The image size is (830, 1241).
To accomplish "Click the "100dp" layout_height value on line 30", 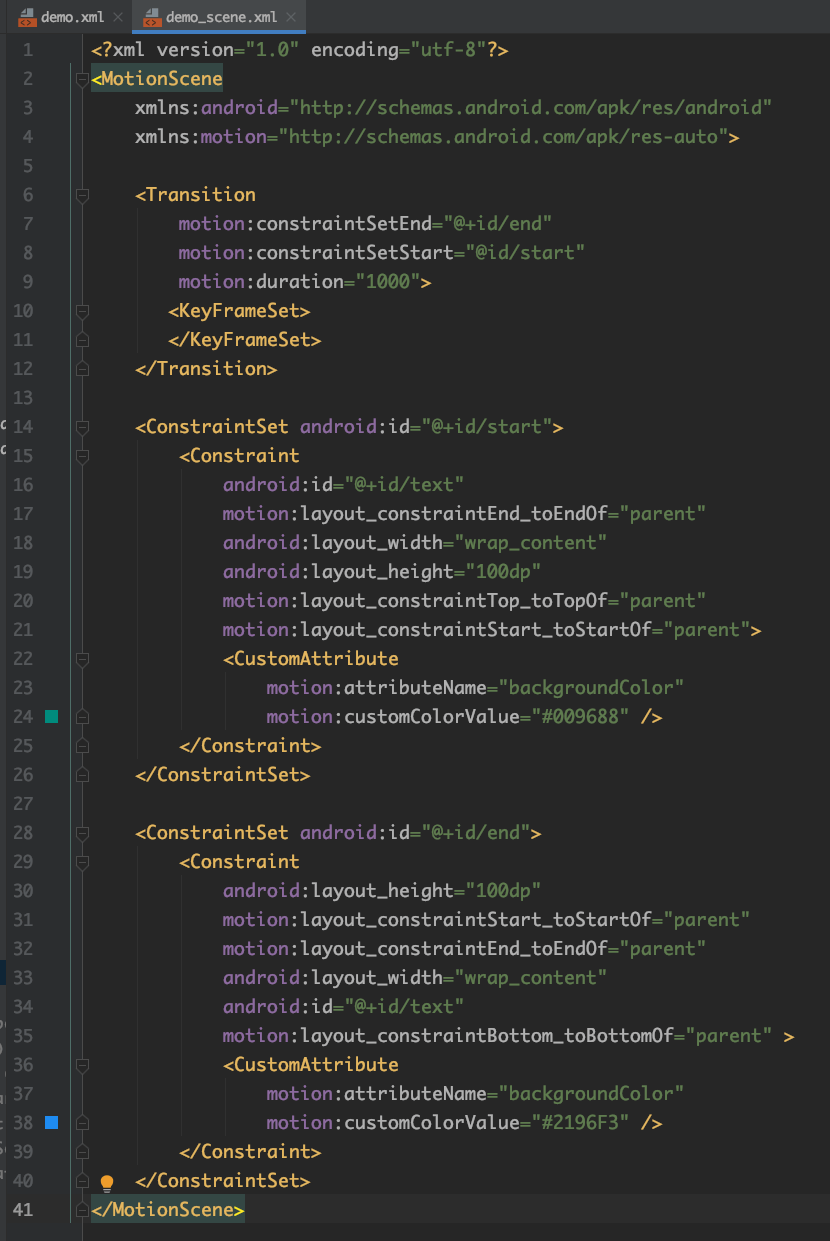I will click(x=503, y=890).
